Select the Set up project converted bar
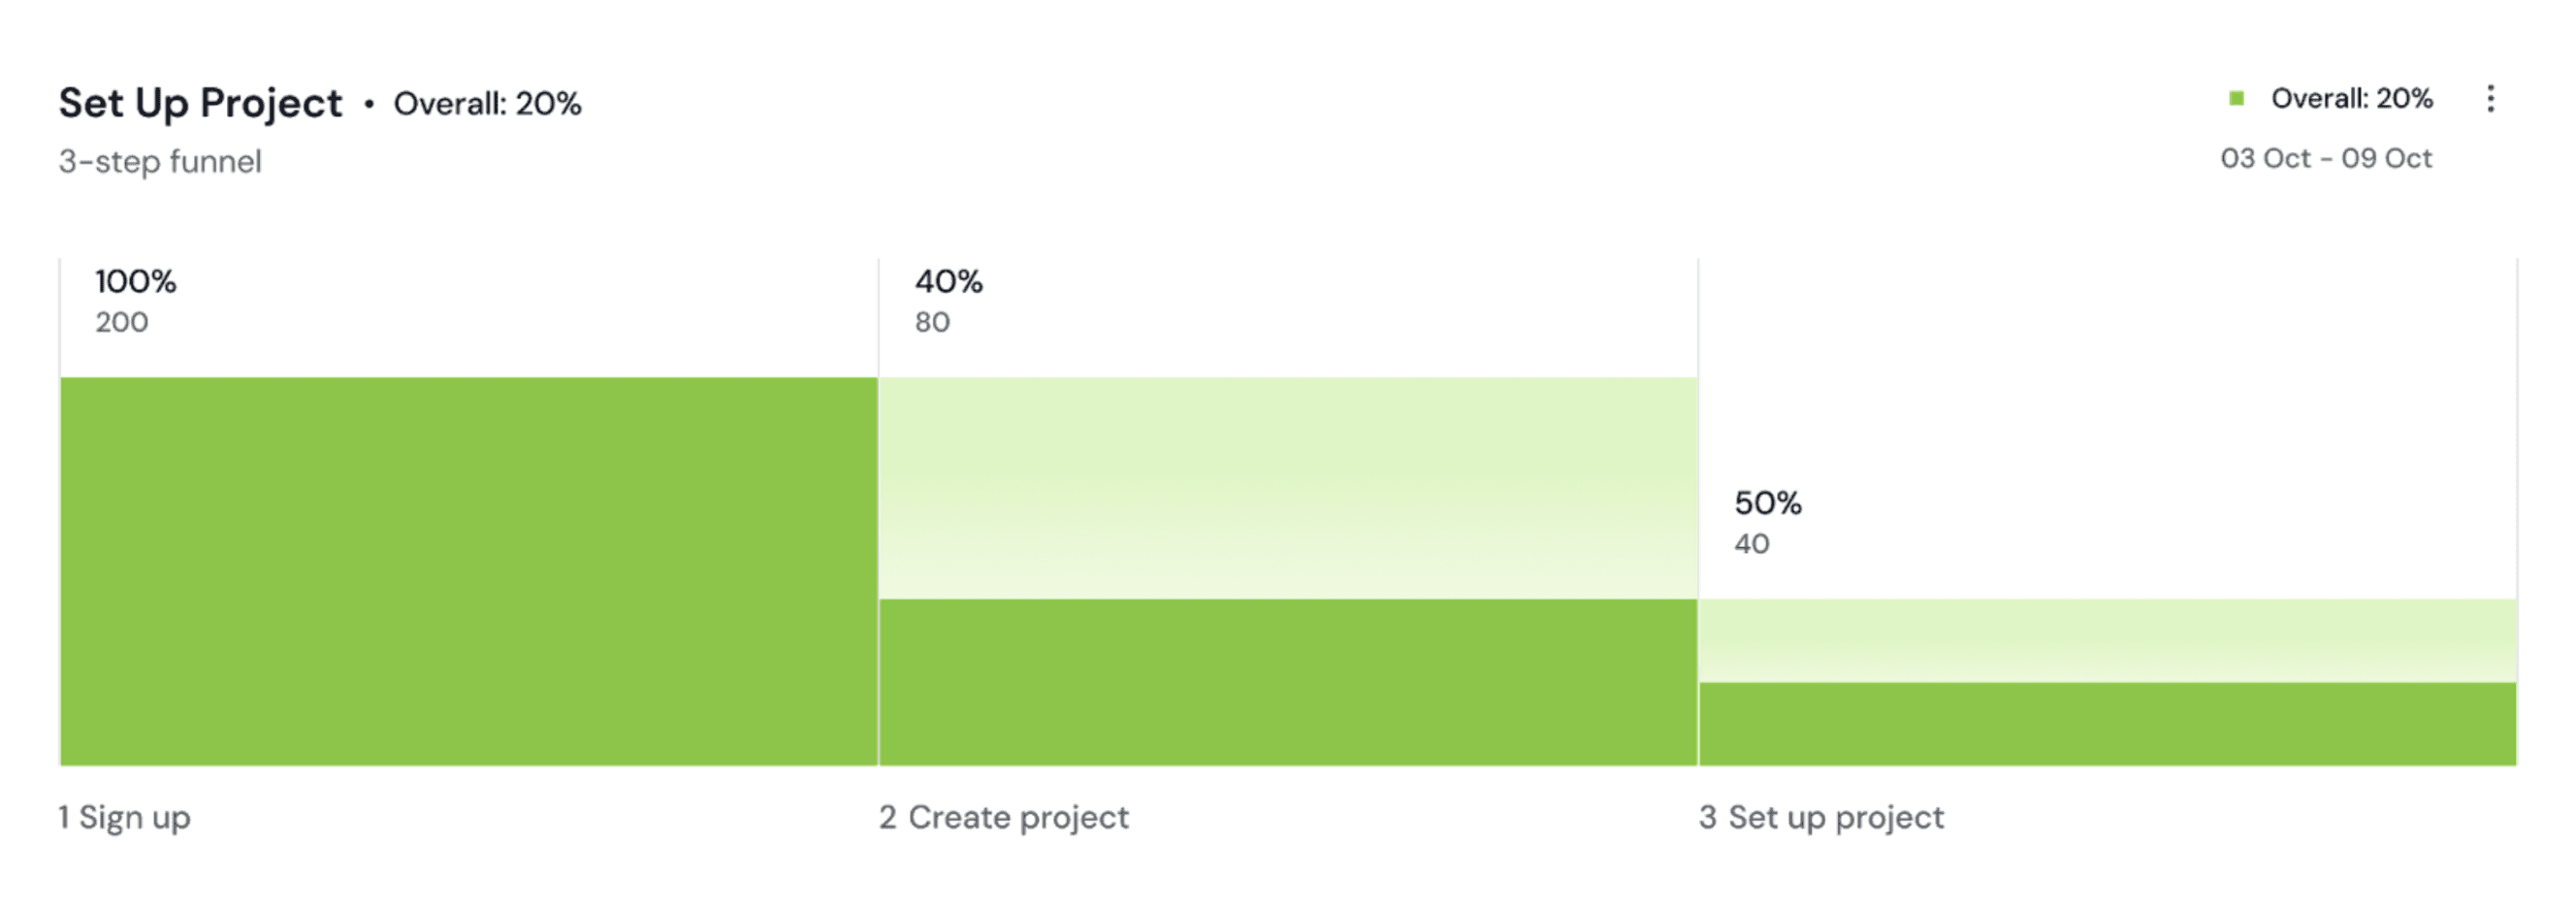Screen dimensions: 2576x910 pos(2107,724)
